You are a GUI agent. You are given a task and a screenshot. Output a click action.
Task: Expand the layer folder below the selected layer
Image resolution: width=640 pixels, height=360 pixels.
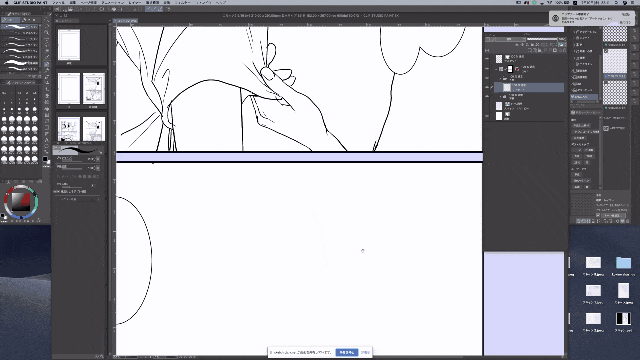[500, 96]
